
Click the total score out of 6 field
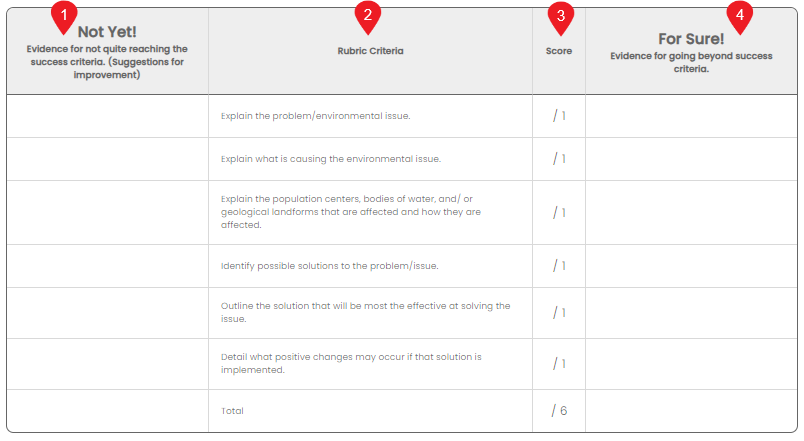pyautogui.click(x=559, y=411)
